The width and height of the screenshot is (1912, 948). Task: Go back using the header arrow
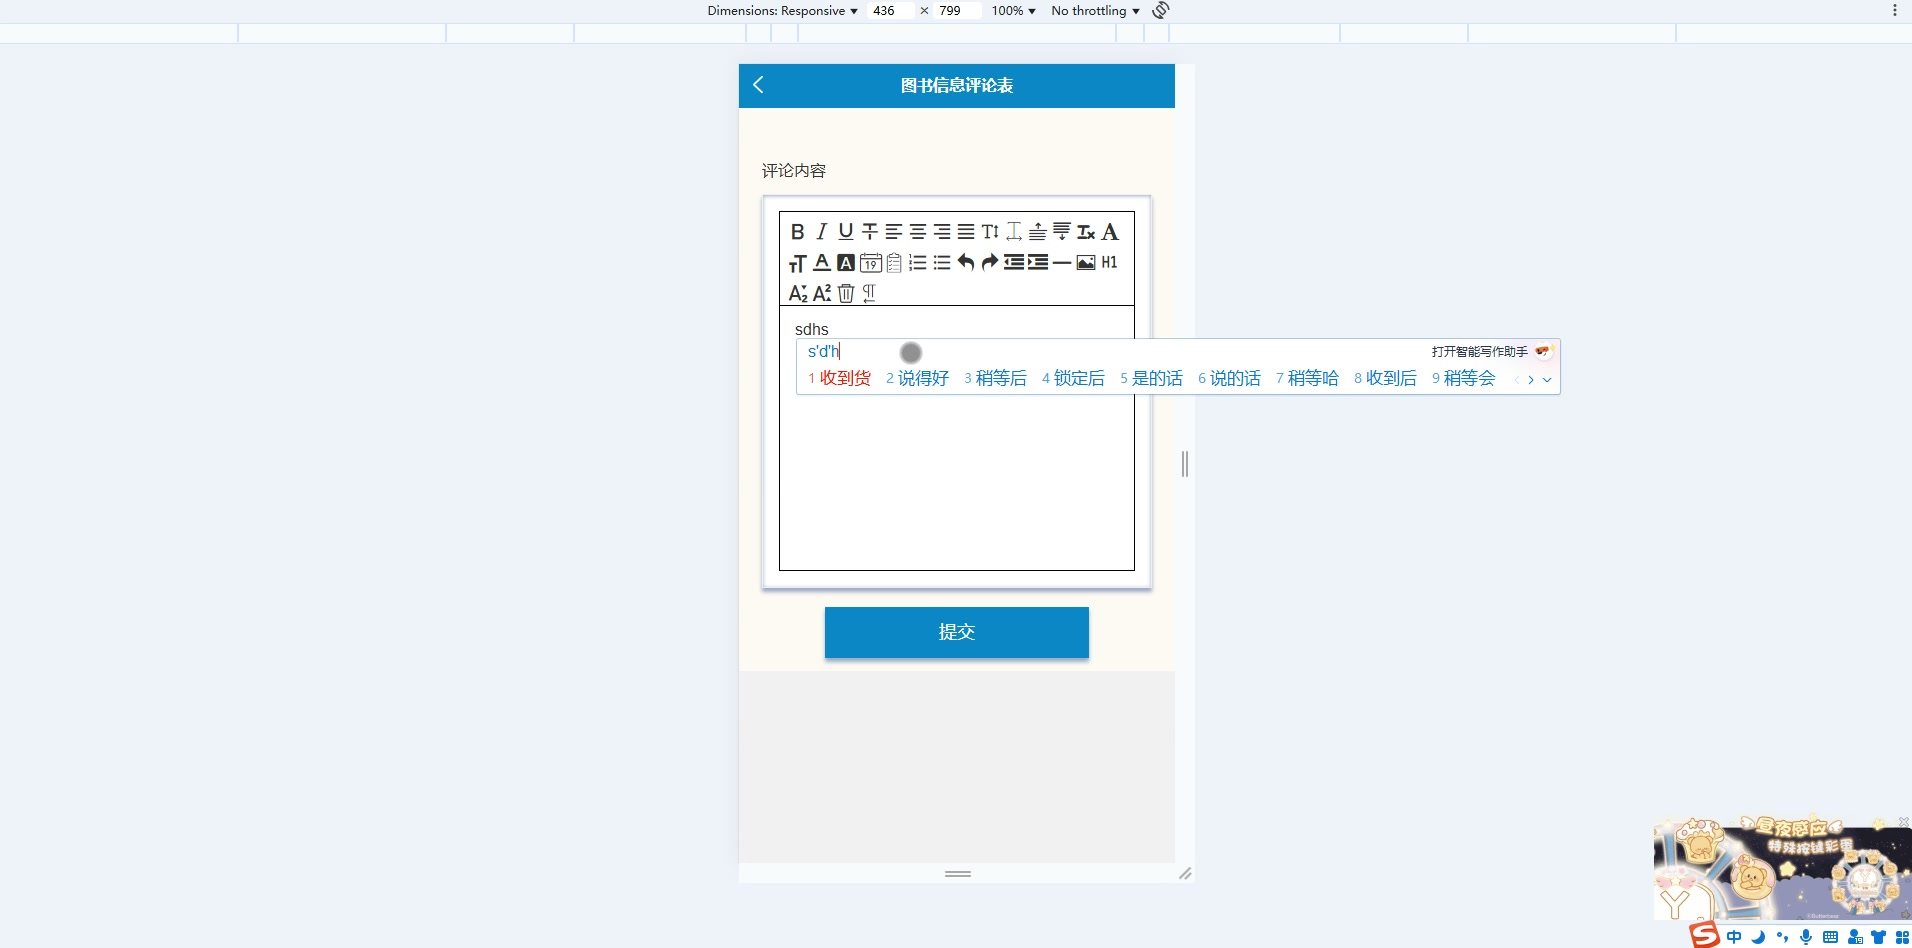point(758,85)
